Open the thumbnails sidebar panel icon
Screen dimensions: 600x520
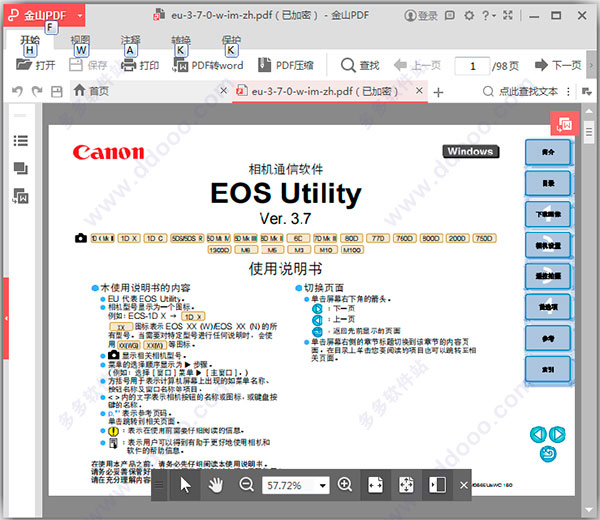coord(20,168)
